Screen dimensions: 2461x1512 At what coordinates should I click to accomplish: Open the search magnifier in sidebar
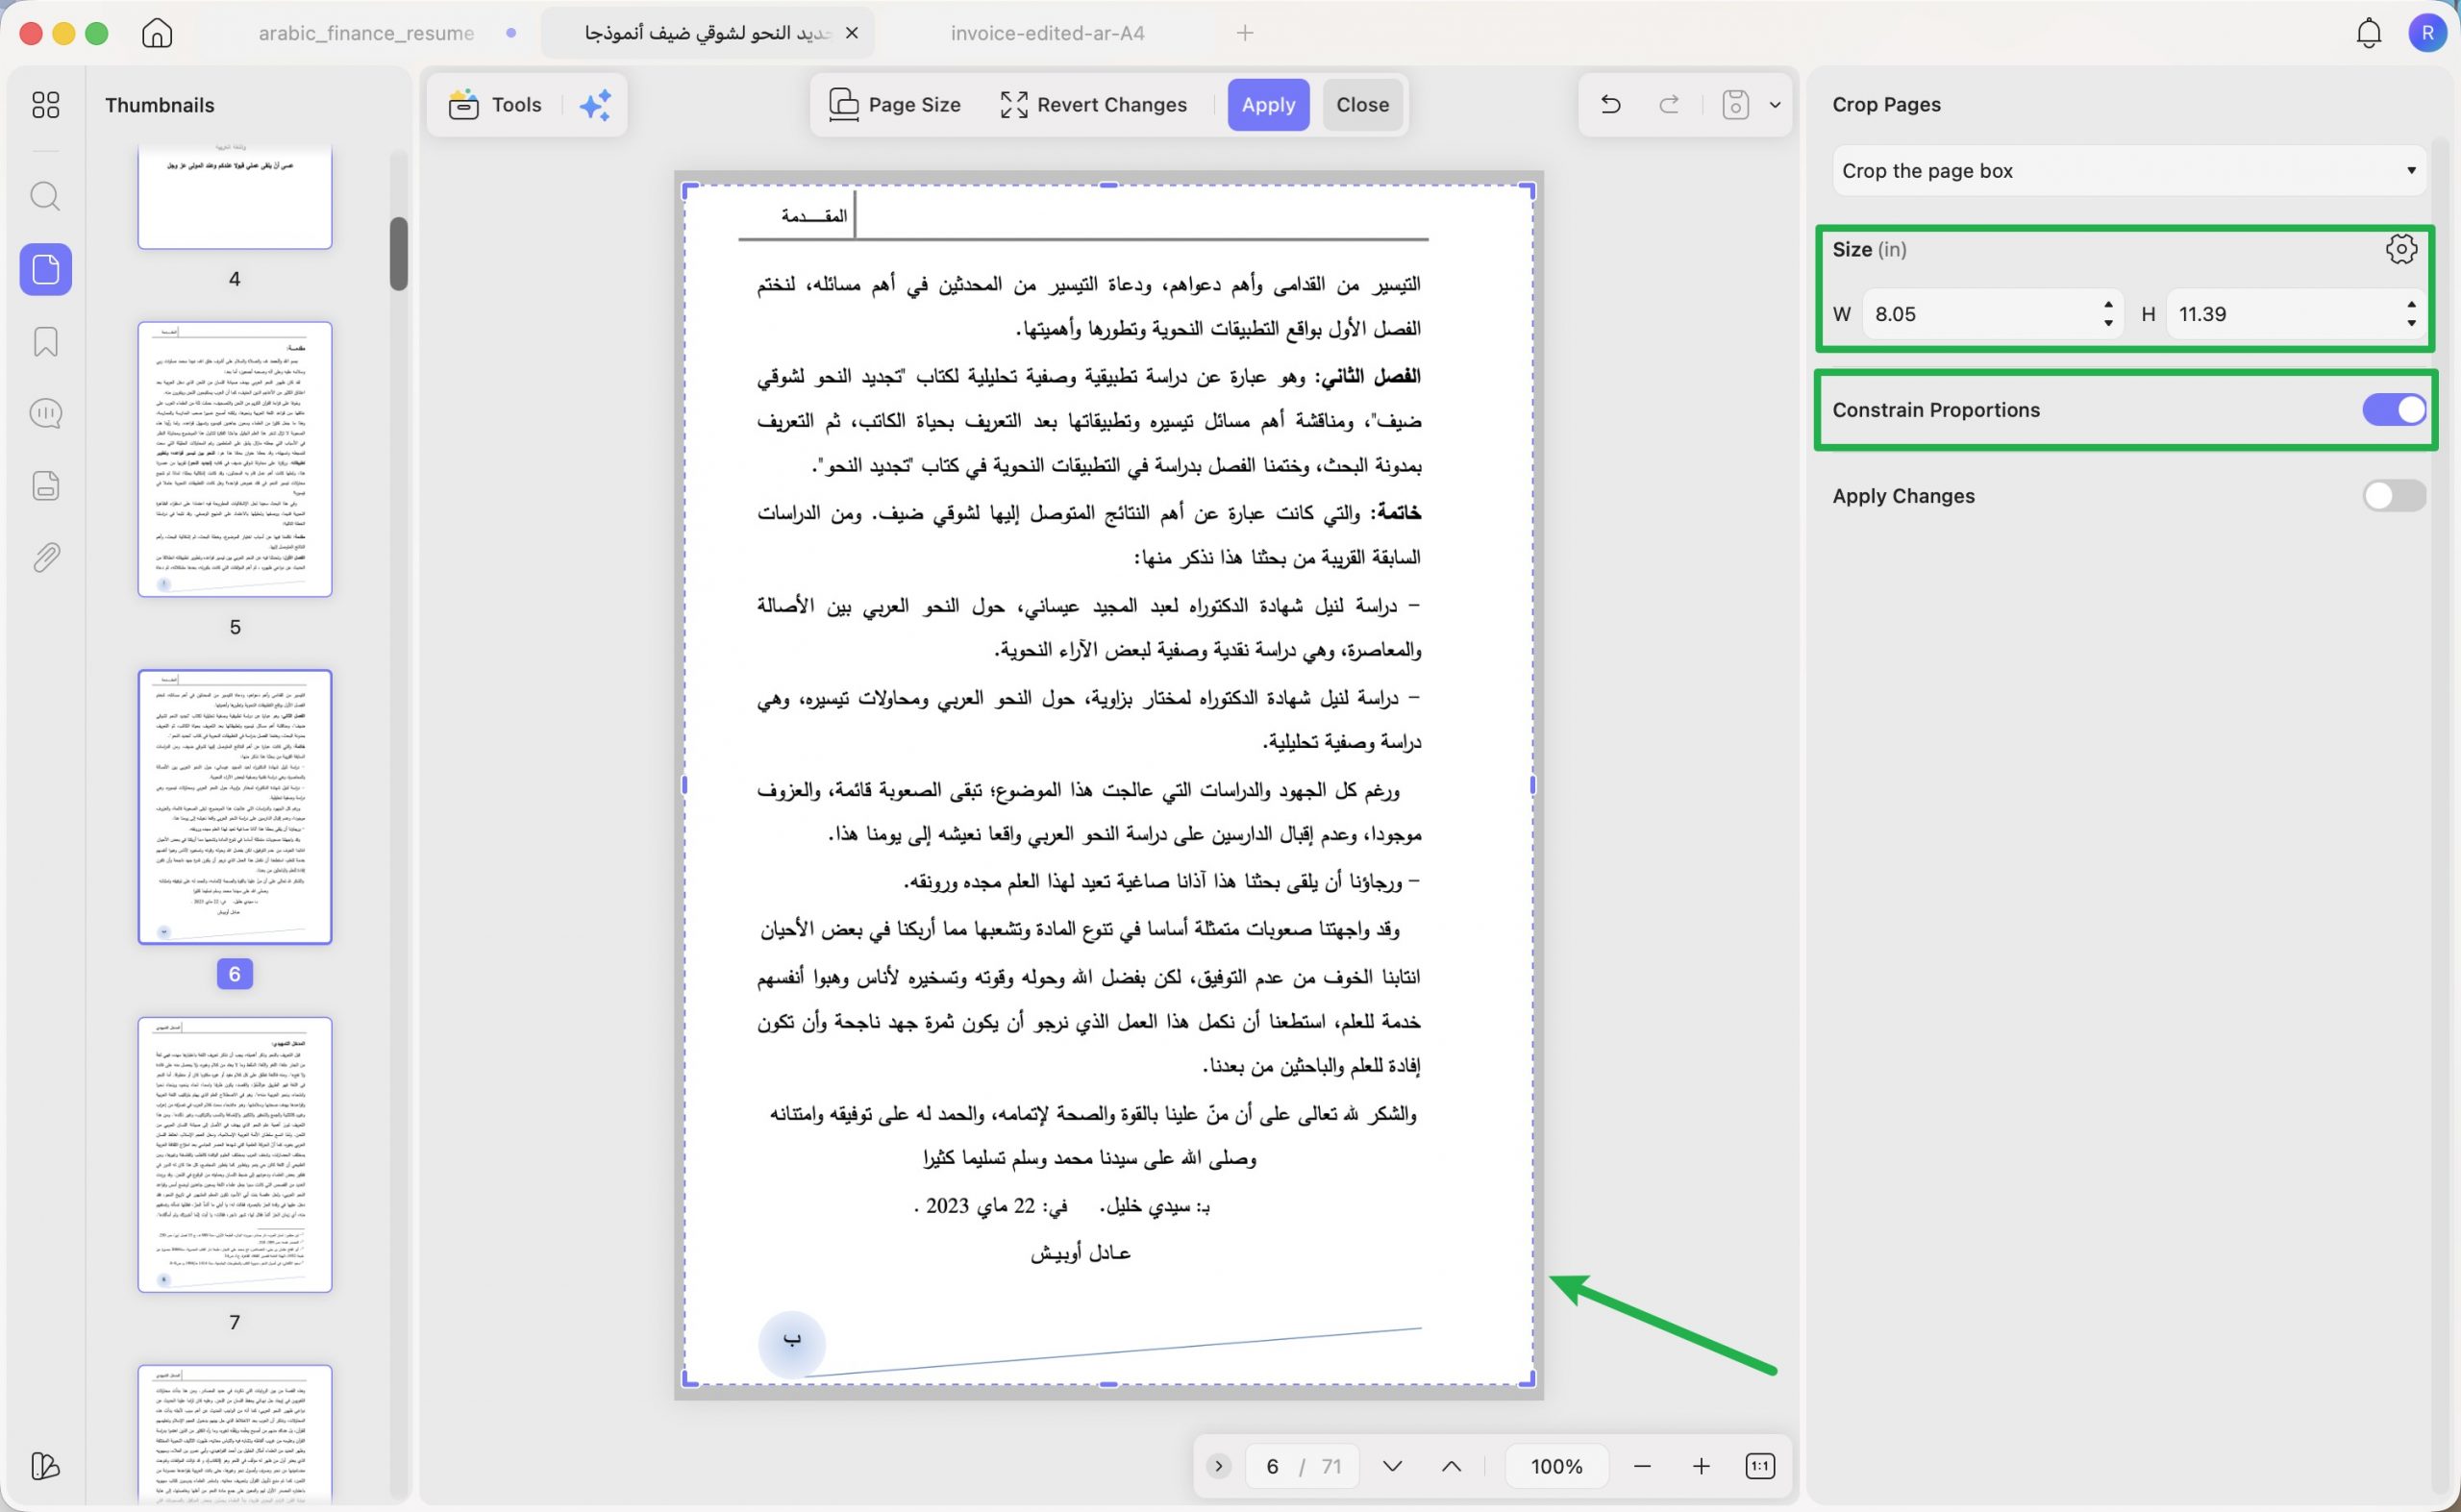click(46, 196)
